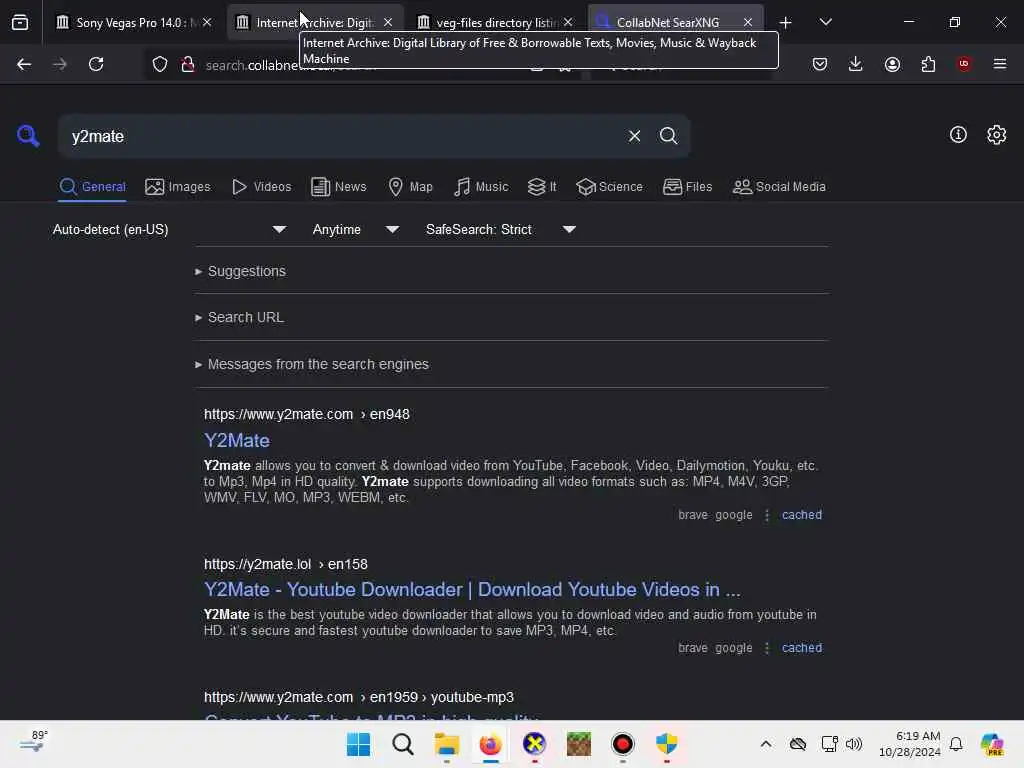Open the Y2Mate result title link

[236, 440]
